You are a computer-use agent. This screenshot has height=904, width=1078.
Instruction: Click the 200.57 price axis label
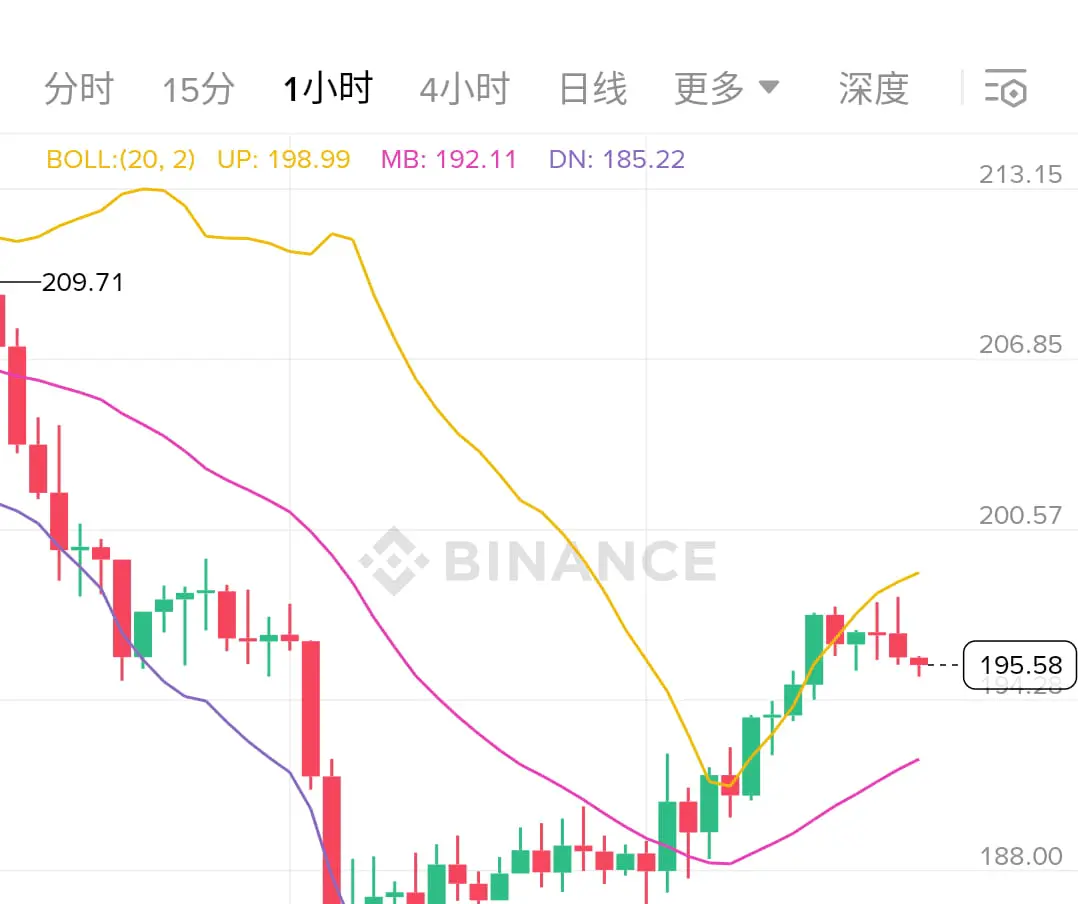click(x=1020, y=515)
